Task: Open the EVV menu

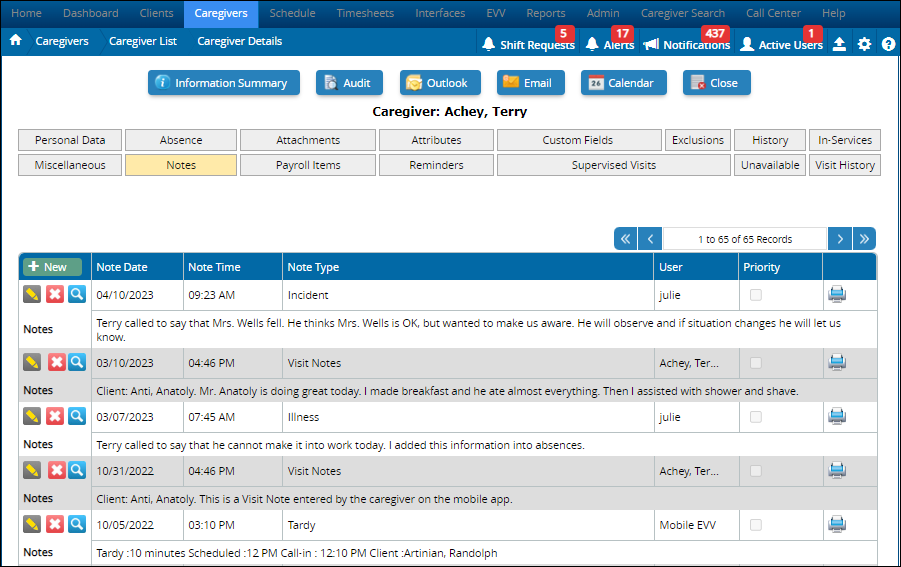Action: point(496,13)
